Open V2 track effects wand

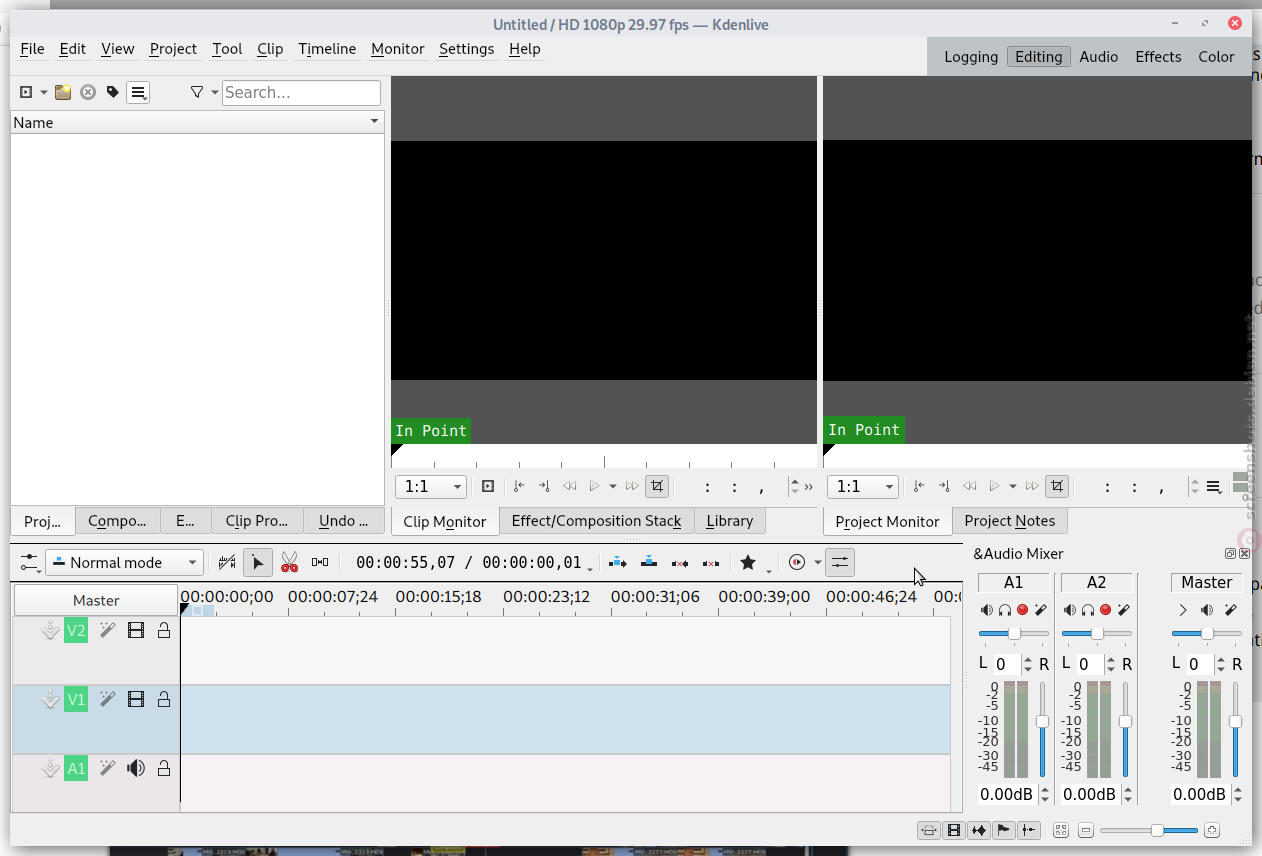tap(107, 630)
